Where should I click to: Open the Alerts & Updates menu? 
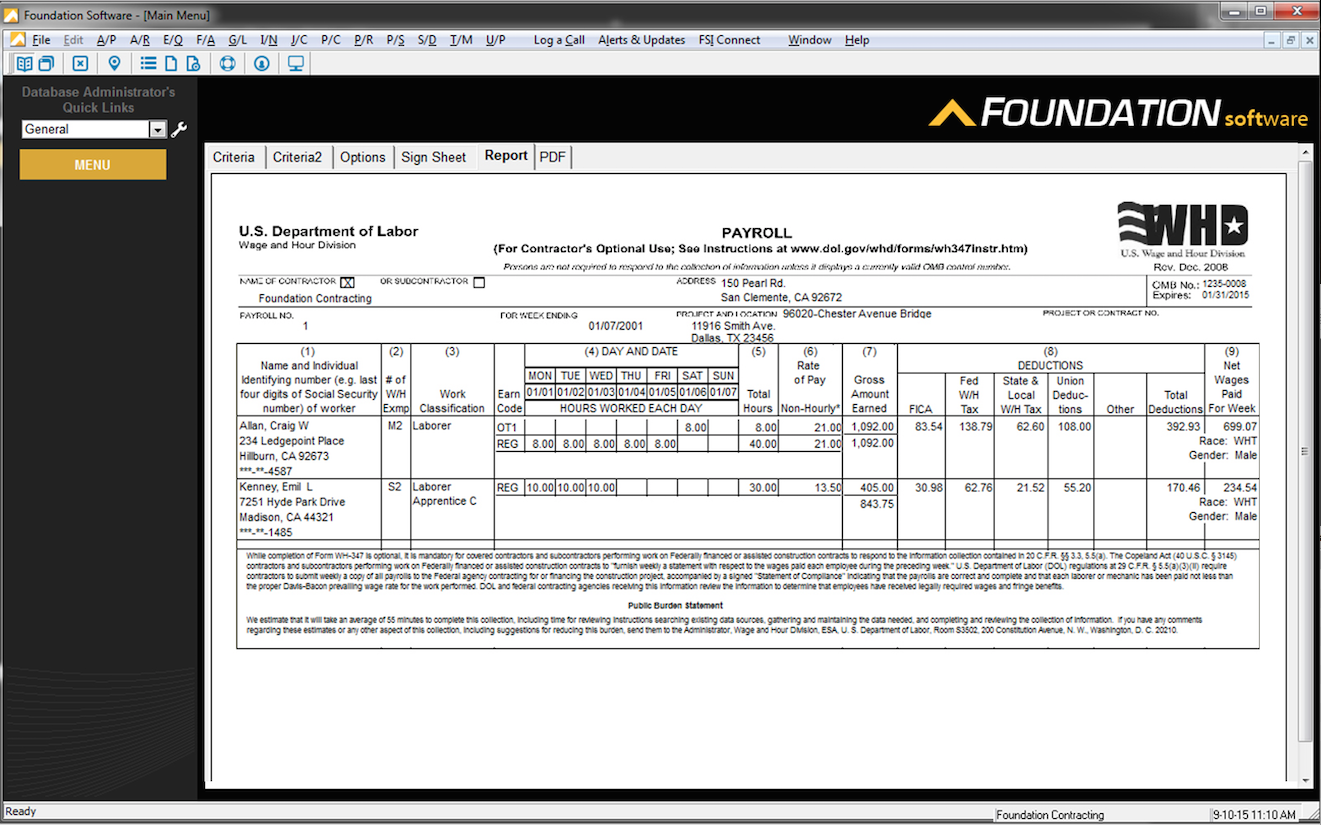point(641,40)
